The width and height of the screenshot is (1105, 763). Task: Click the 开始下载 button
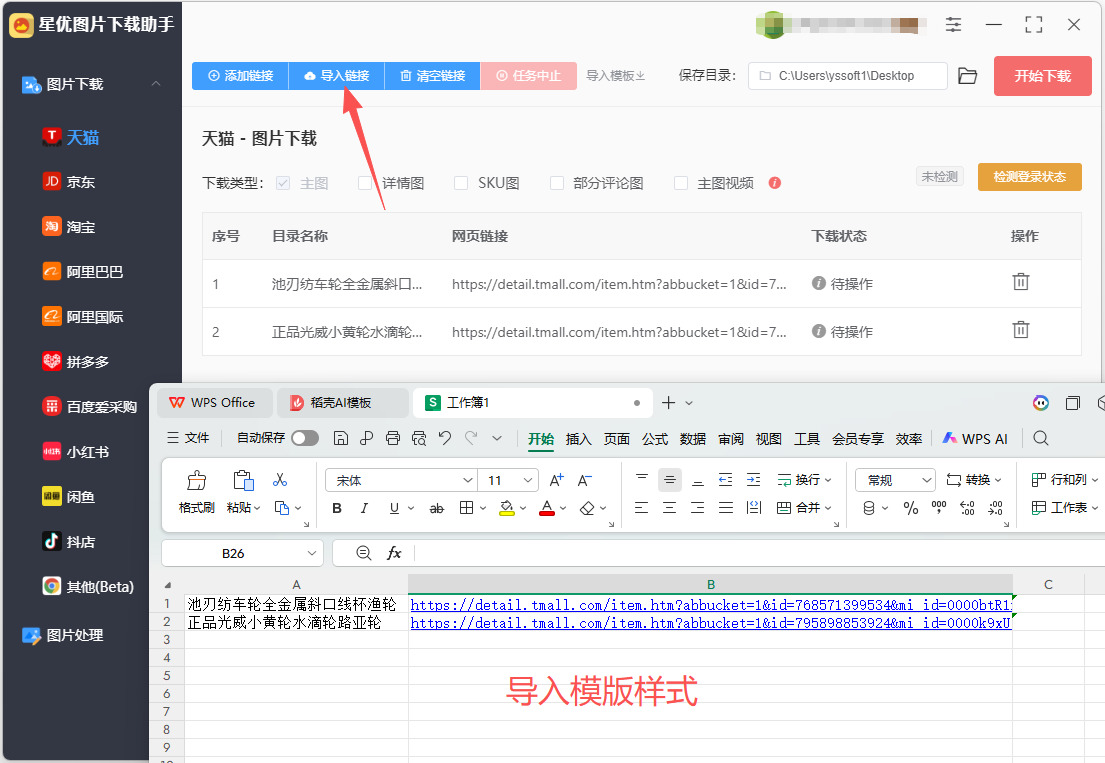pos(1042,76)
